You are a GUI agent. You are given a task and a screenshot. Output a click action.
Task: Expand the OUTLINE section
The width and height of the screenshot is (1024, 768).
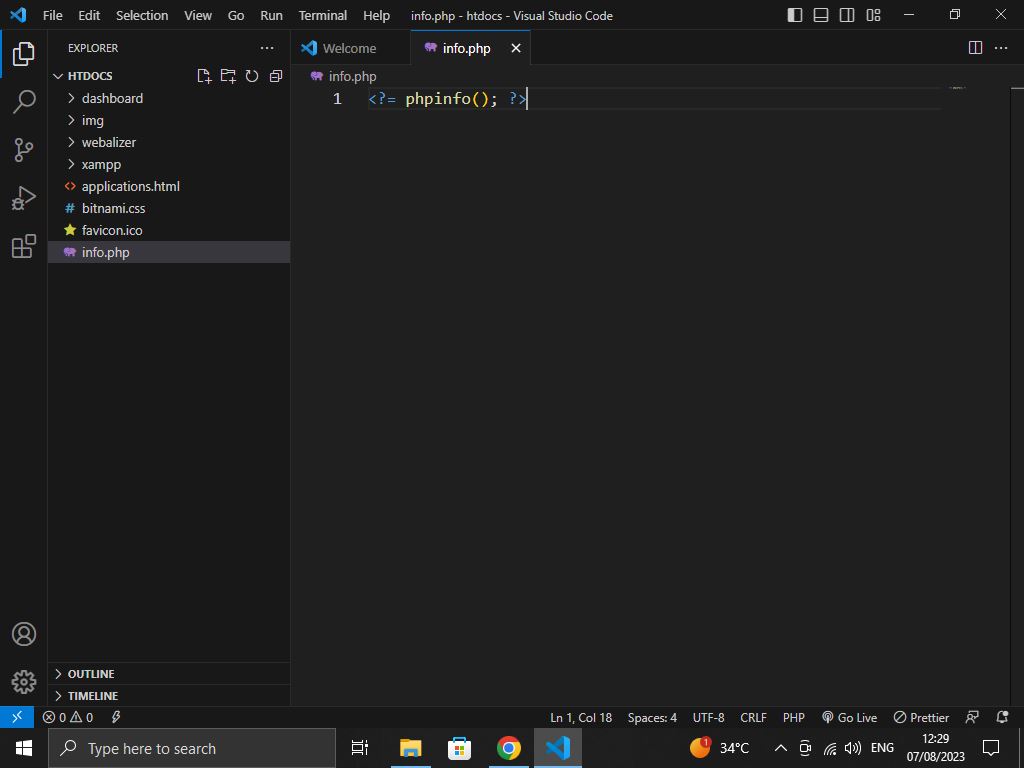(x=168, y=673)
